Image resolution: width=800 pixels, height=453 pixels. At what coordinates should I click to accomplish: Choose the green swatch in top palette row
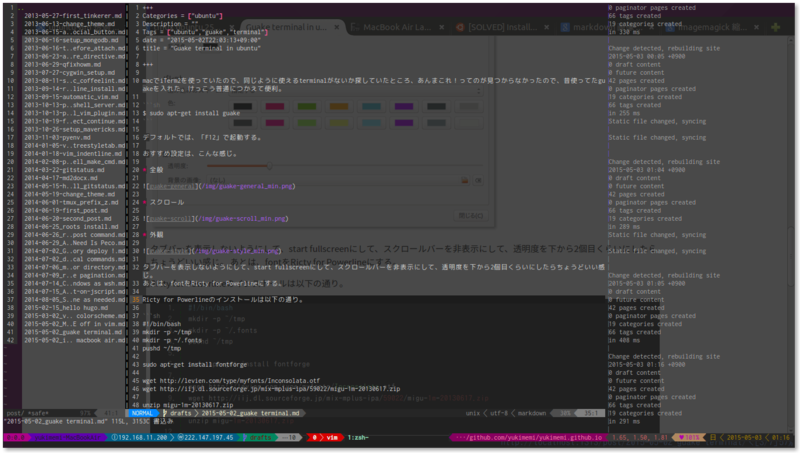coord(308,106)
